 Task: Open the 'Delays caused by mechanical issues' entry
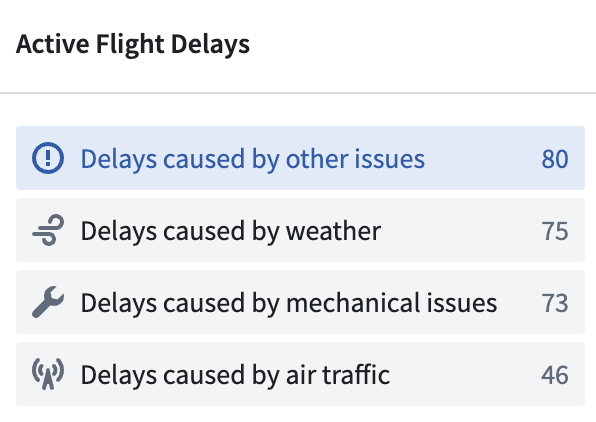tap(300, 302)
